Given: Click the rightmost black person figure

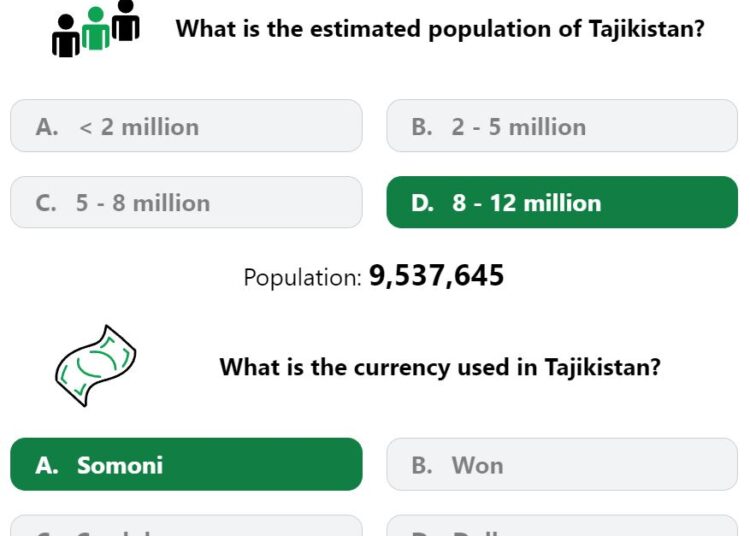Looking at the screenshot, I should (x=126, y=21).
